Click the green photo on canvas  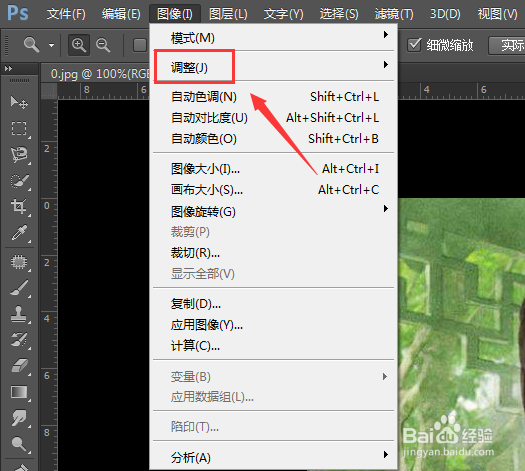(461, 334)
